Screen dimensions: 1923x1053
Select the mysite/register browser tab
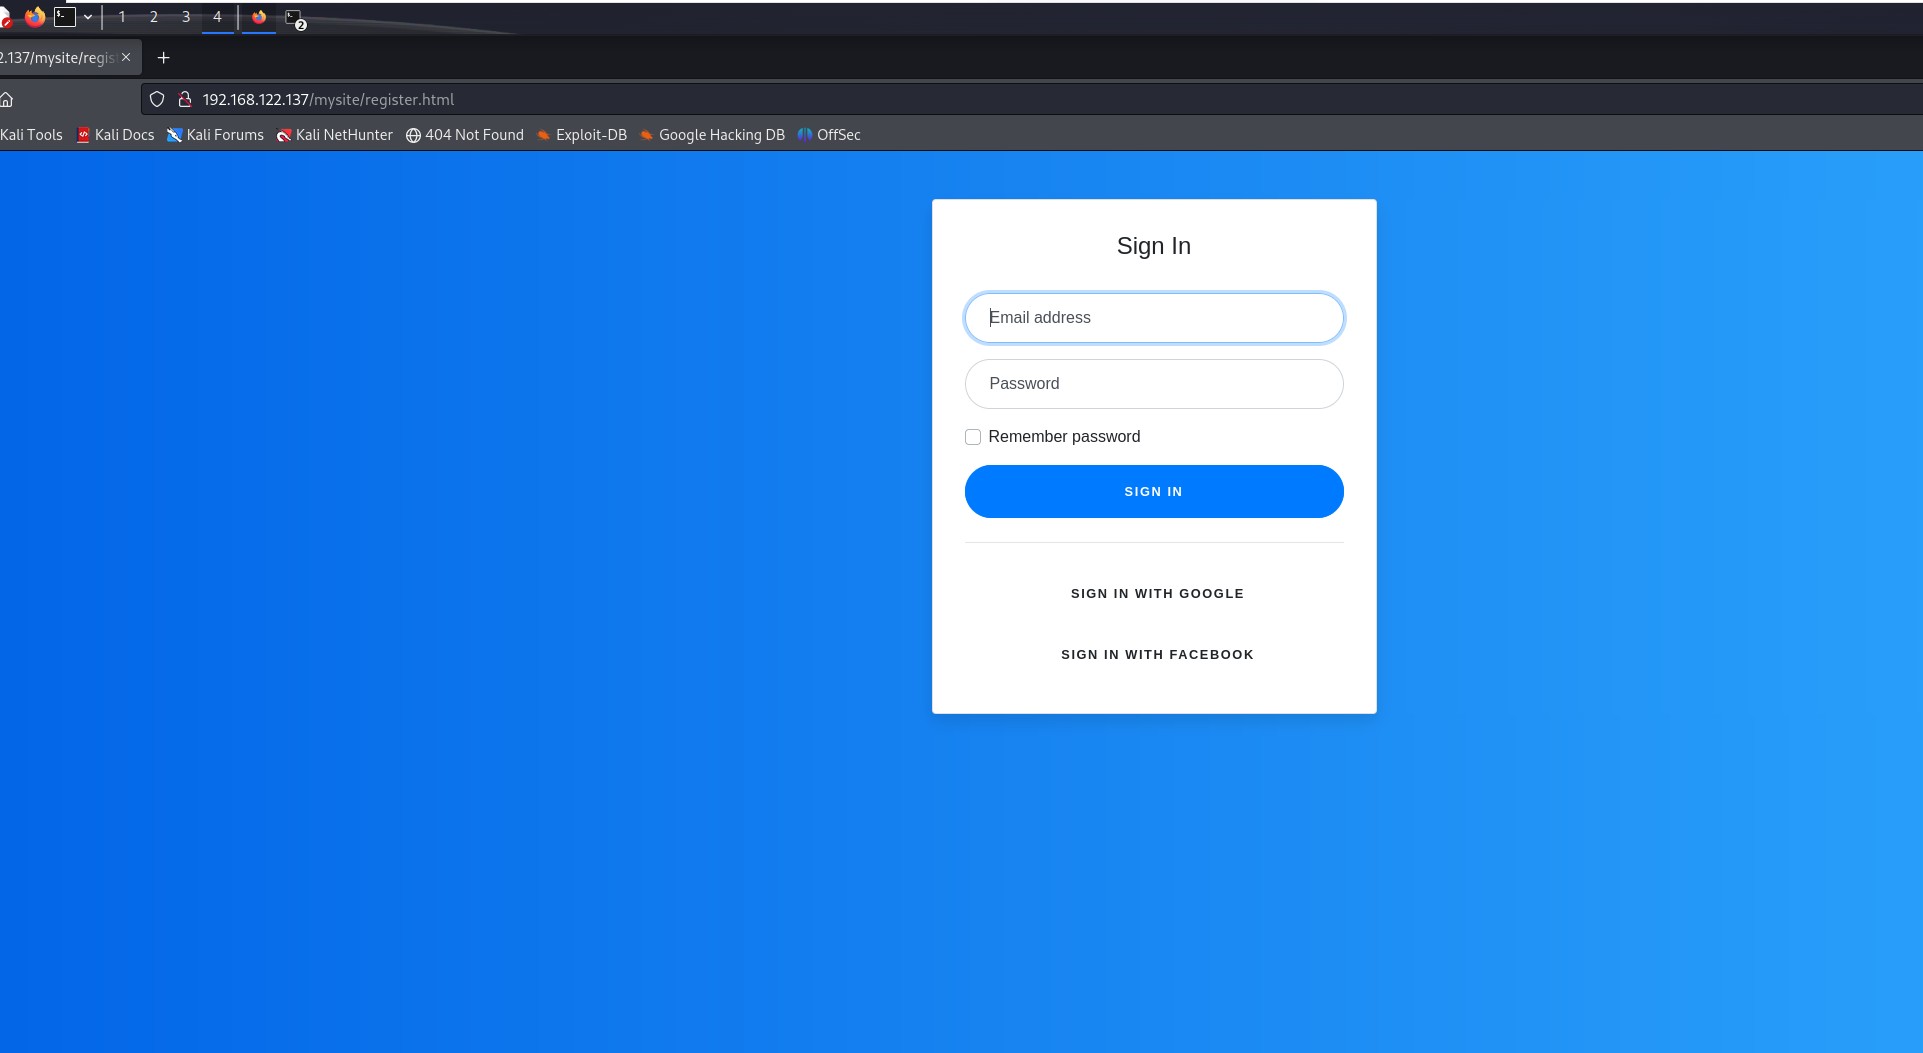[x=58, y=58]
